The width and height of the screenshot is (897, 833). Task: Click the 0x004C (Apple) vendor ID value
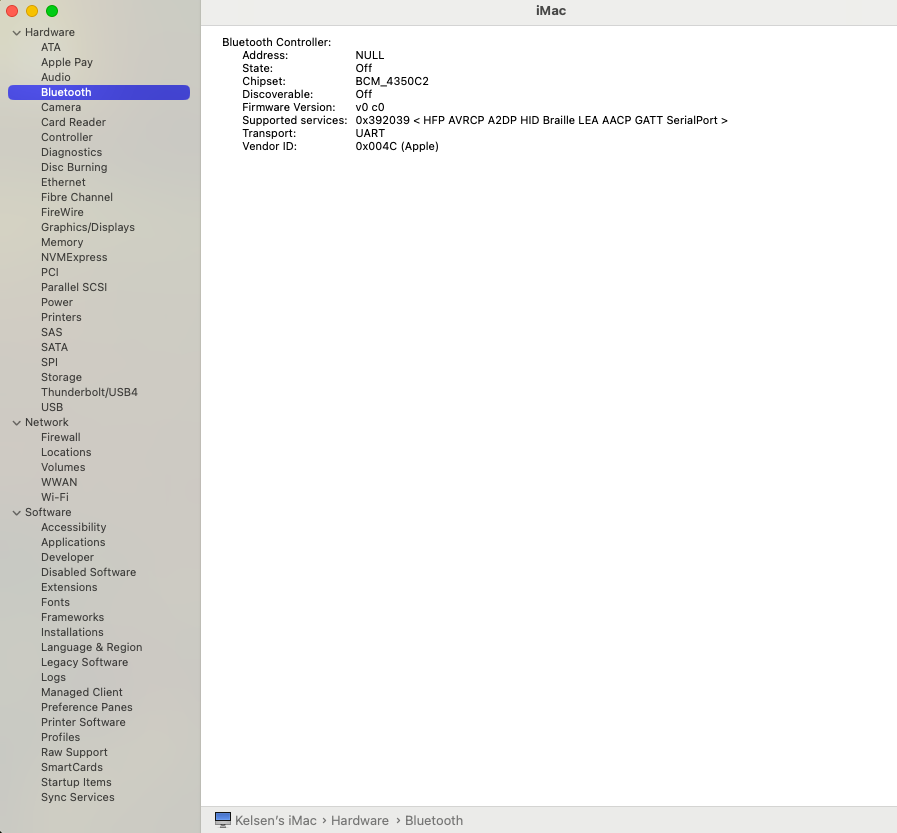pyautogui.click(x=397, y=146)
